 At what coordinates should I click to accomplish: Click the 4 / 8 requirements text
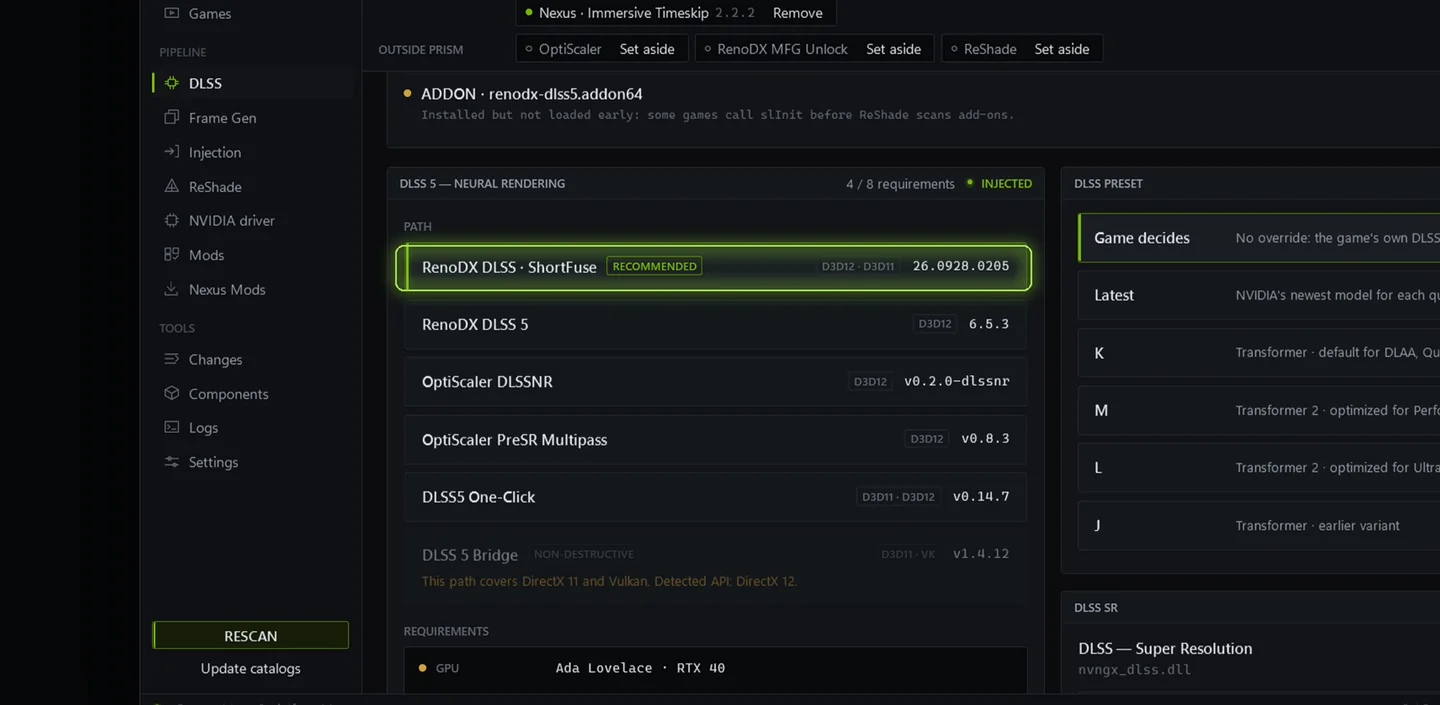[900, 184]
